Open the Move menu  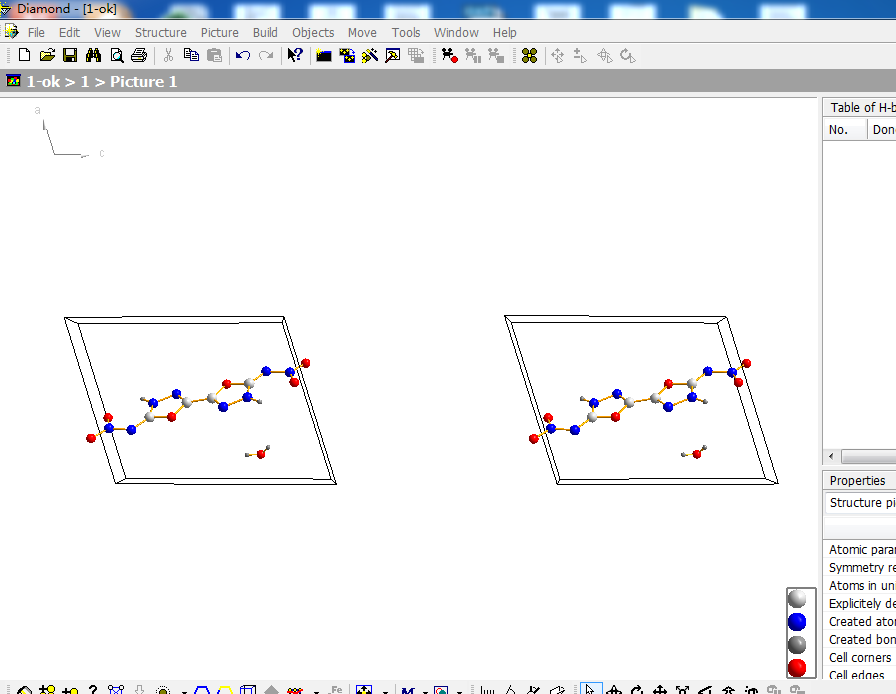(362, 33)
